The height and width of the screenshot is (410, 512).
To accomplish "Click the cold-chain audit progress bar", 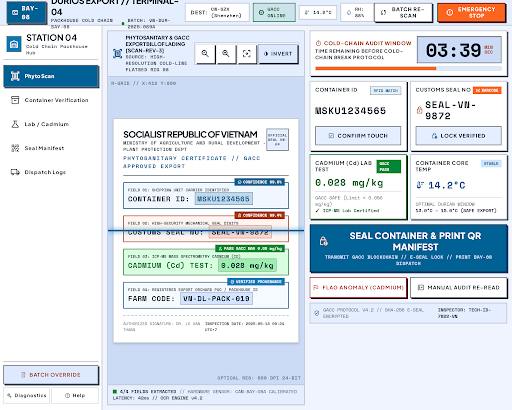I will pos(408,69).
